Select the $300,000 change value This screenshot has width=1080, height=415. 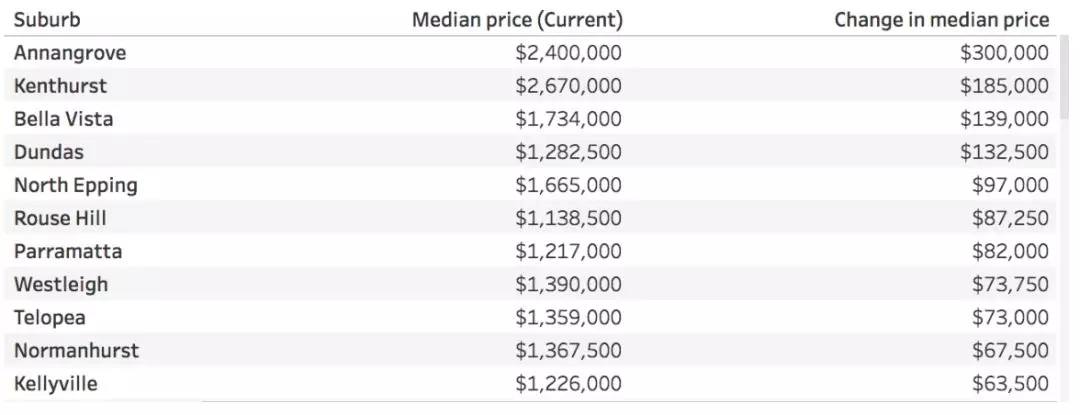click(x=1004, y=53)
